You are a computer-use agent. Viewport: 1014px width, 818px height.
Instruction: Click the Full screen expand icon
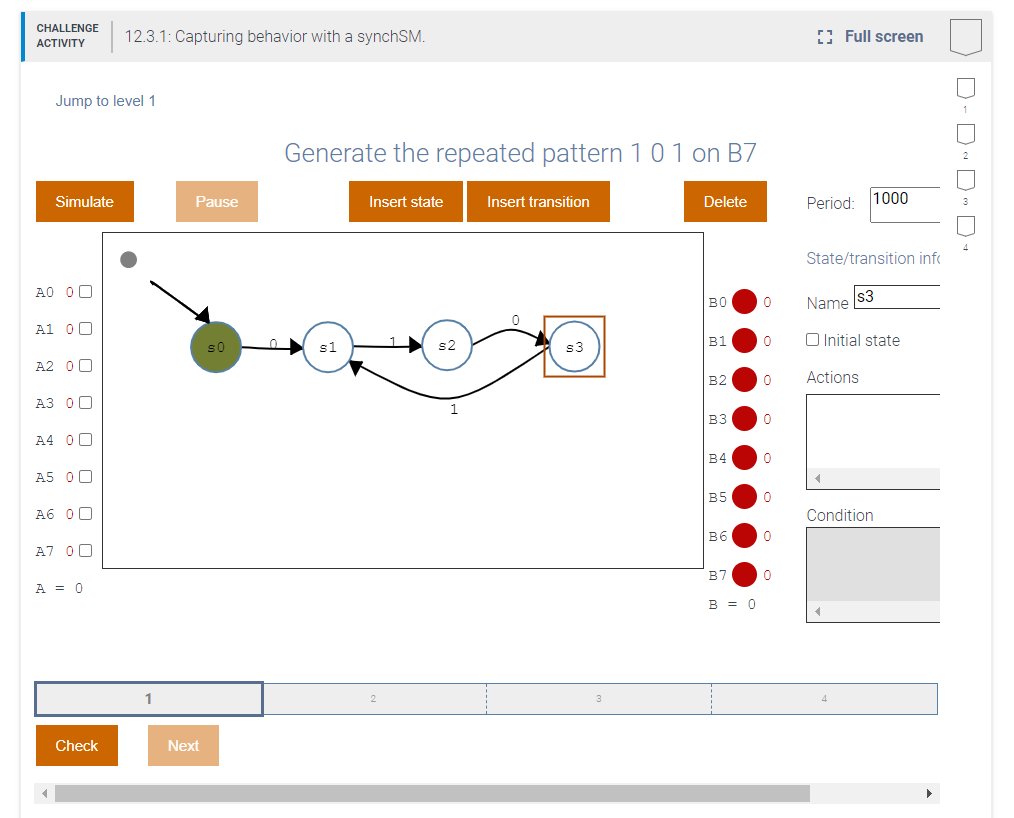[824, 37]
